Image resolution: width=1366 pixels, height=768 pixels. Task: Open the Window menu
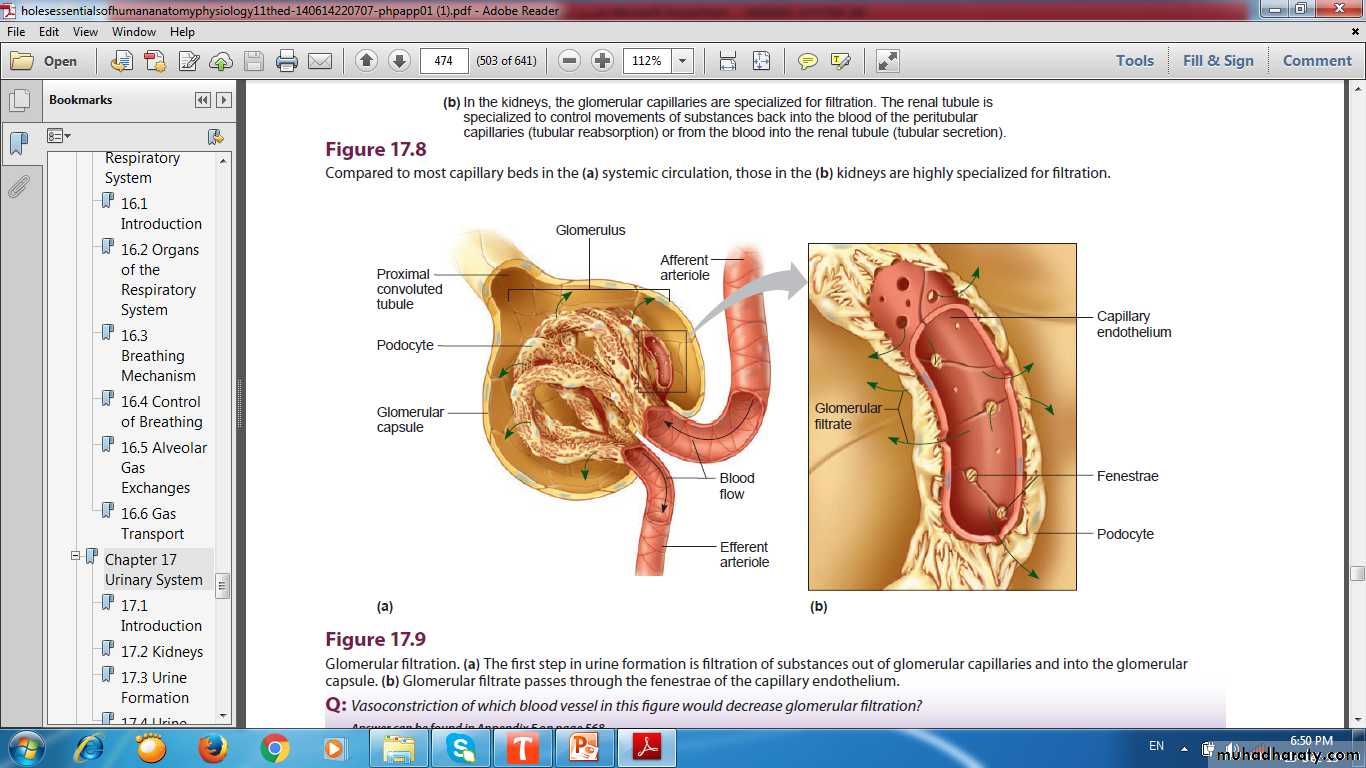point(133,32)
